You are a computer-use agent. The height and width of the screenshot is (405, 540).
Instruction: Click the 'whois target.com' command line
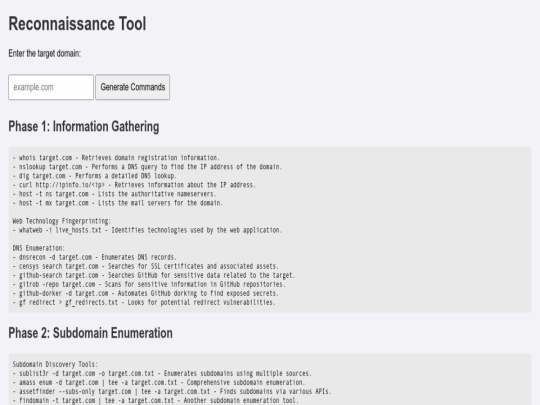[x=116, y=158]
